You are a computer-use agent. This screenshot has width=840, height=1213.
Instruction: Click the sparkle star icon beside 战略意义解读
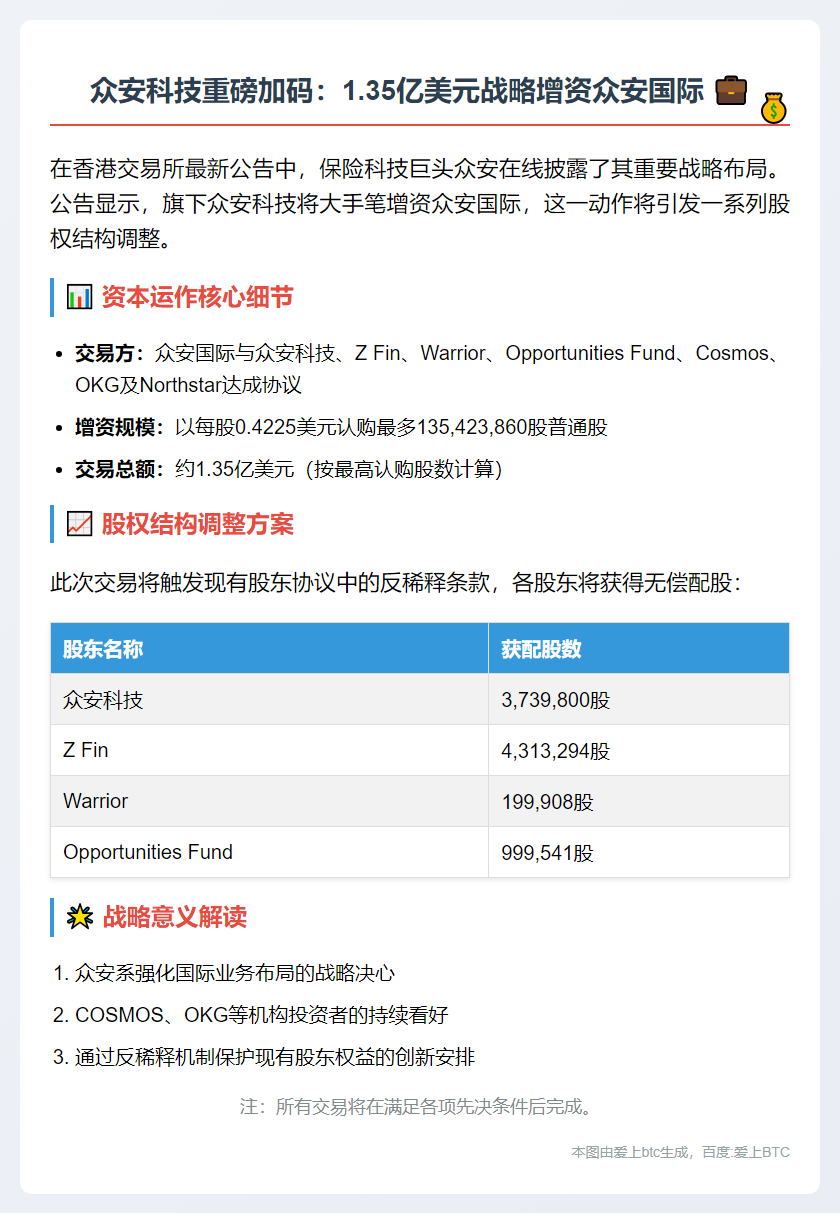[79, 917]
